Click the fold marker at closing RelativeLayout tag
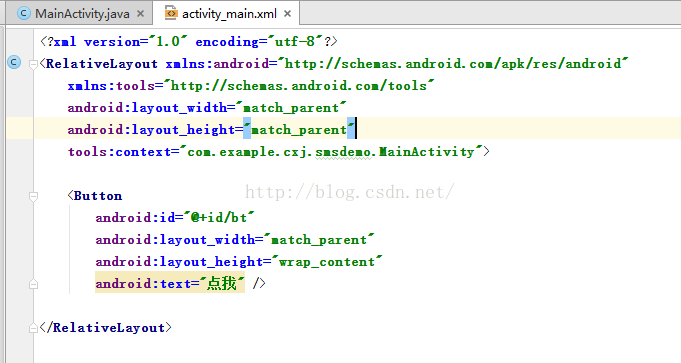The height and width of the screenshot is (363, 681). point(33,328)
